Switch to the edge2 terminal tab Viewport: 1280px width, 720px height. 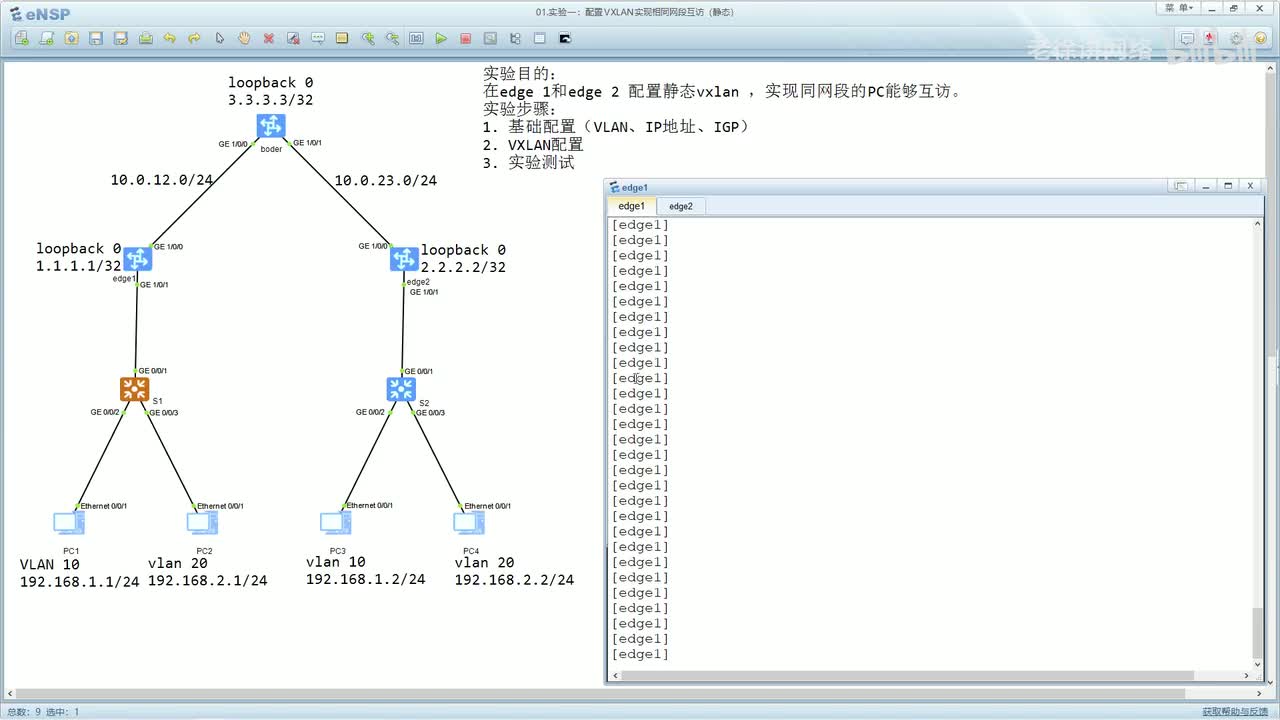(x=681, y=206)
